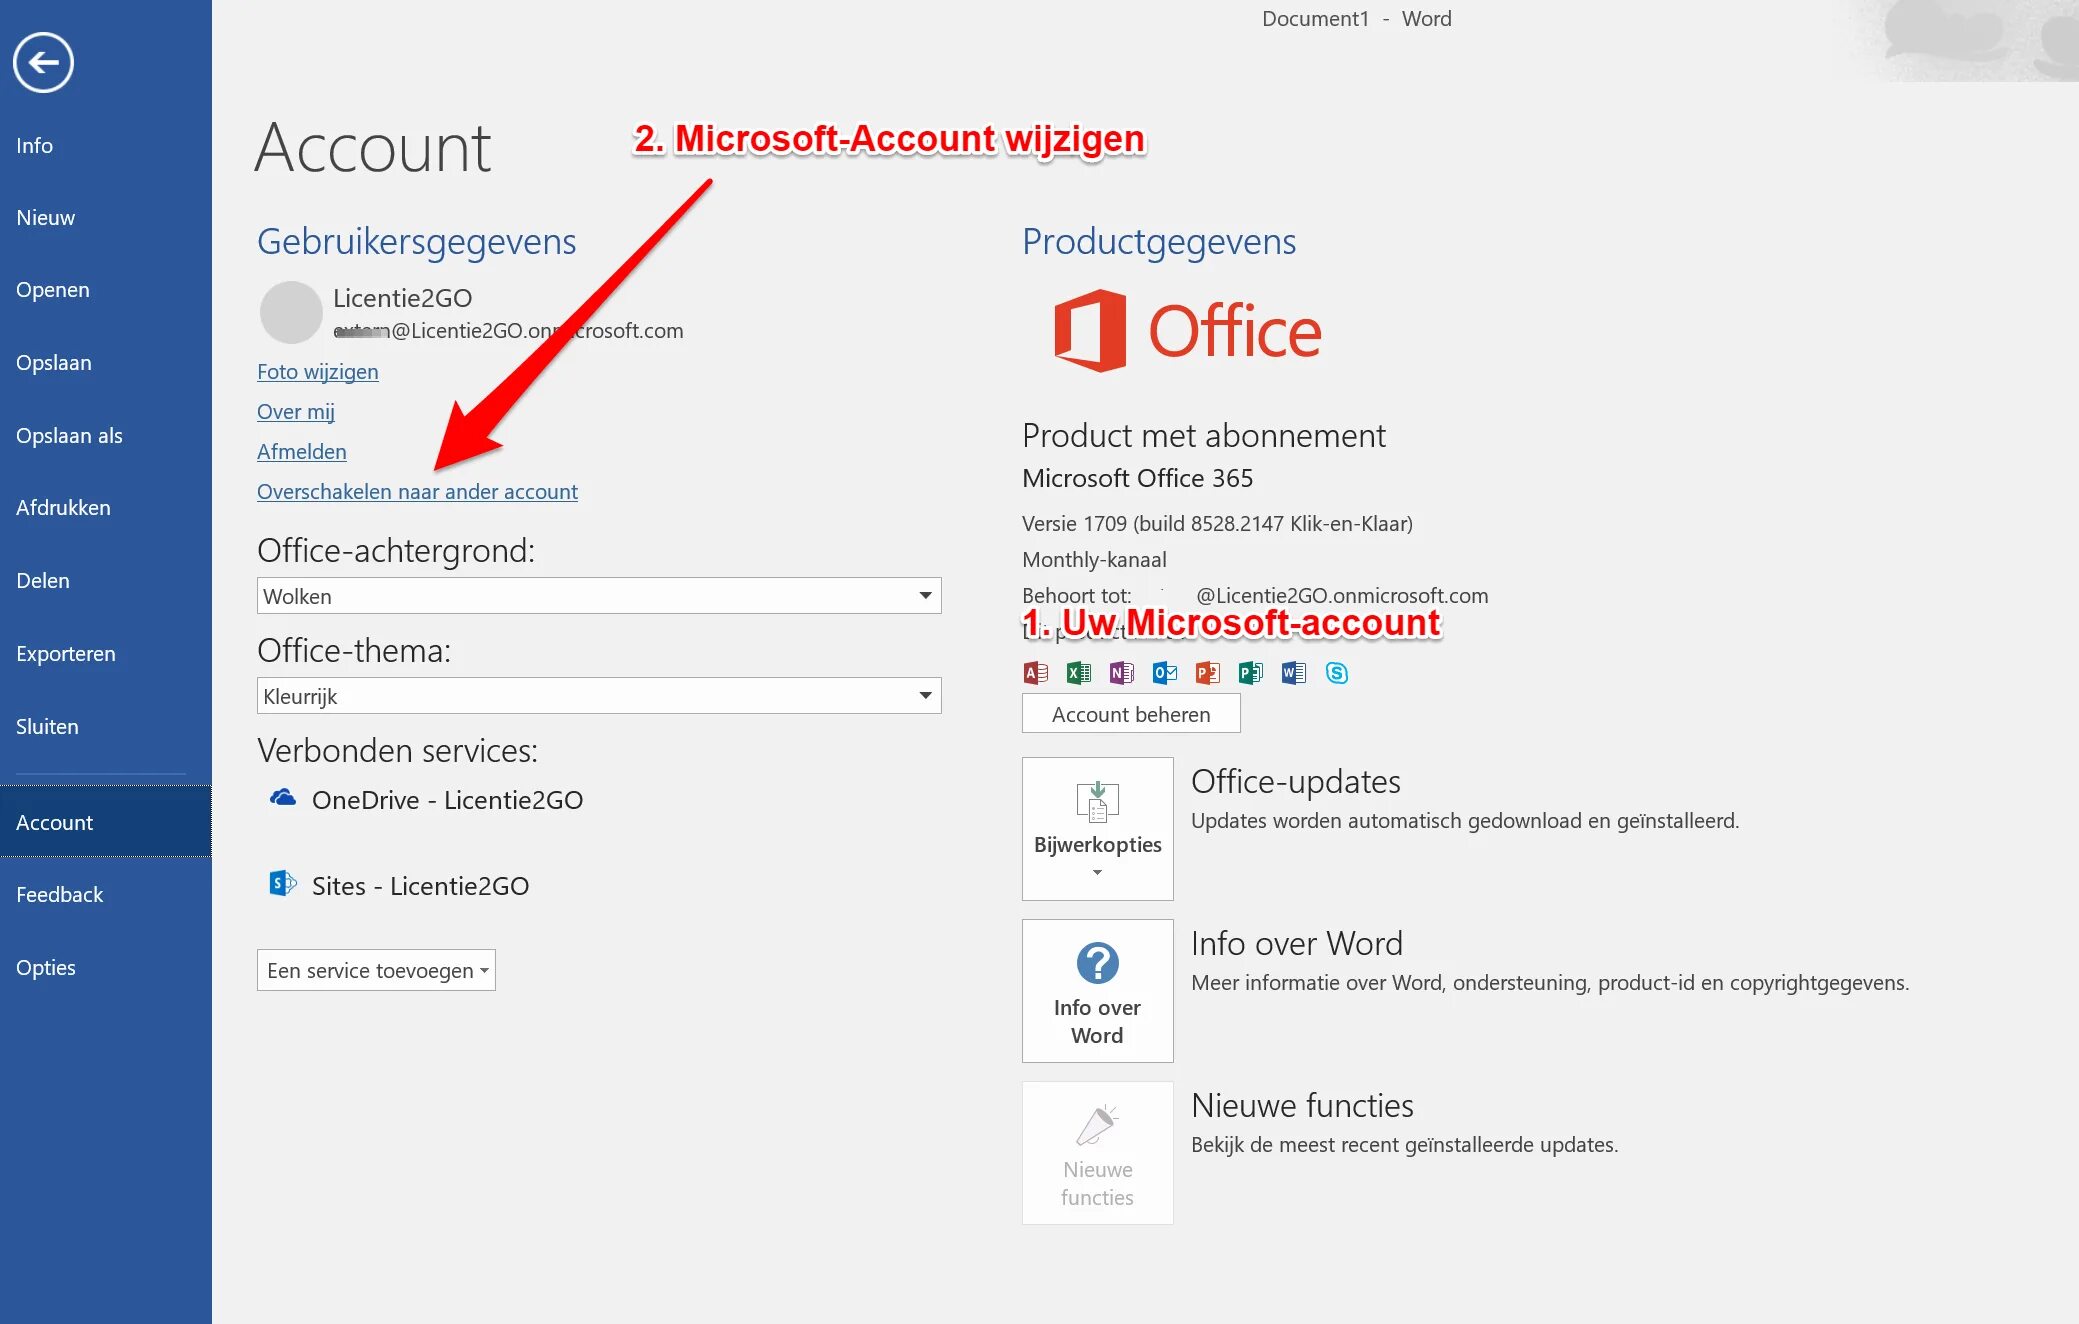Select Openen in the sidebar

click(105, 290)
